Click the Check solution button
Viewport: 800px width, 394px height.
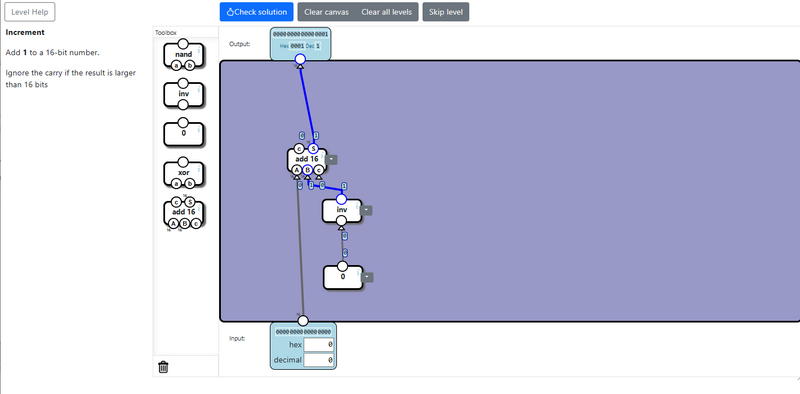click(256, 12)
